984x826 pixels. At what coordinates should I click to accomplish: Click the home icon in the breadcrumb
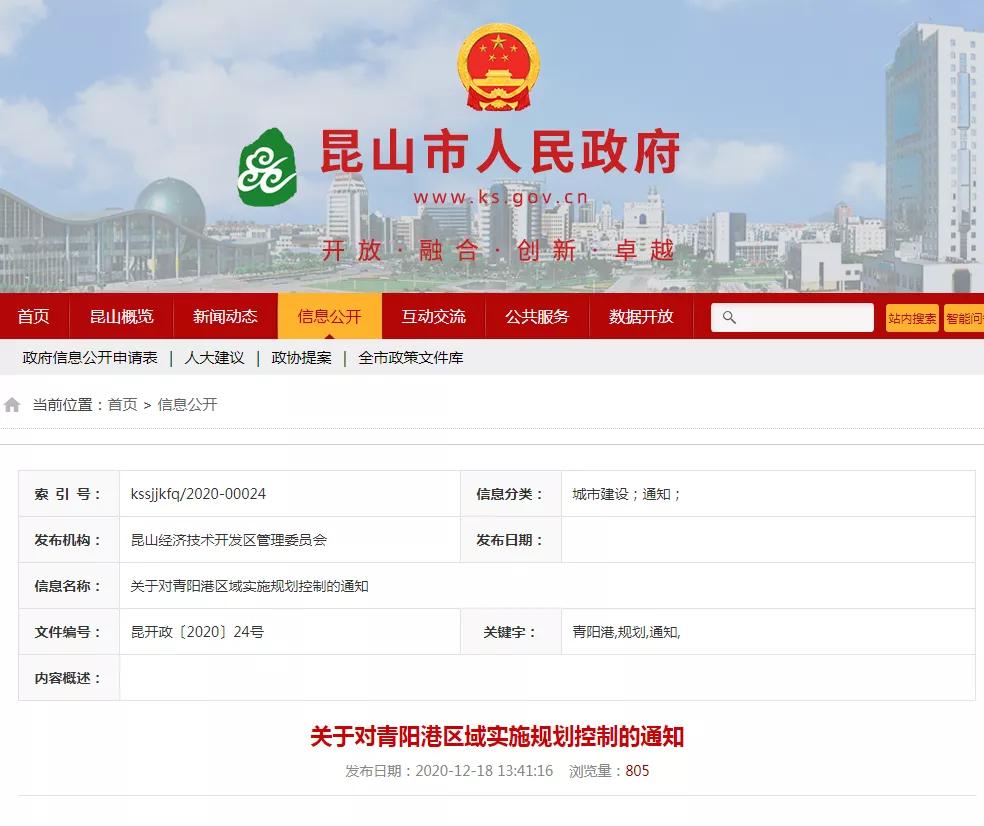(11, 404)
